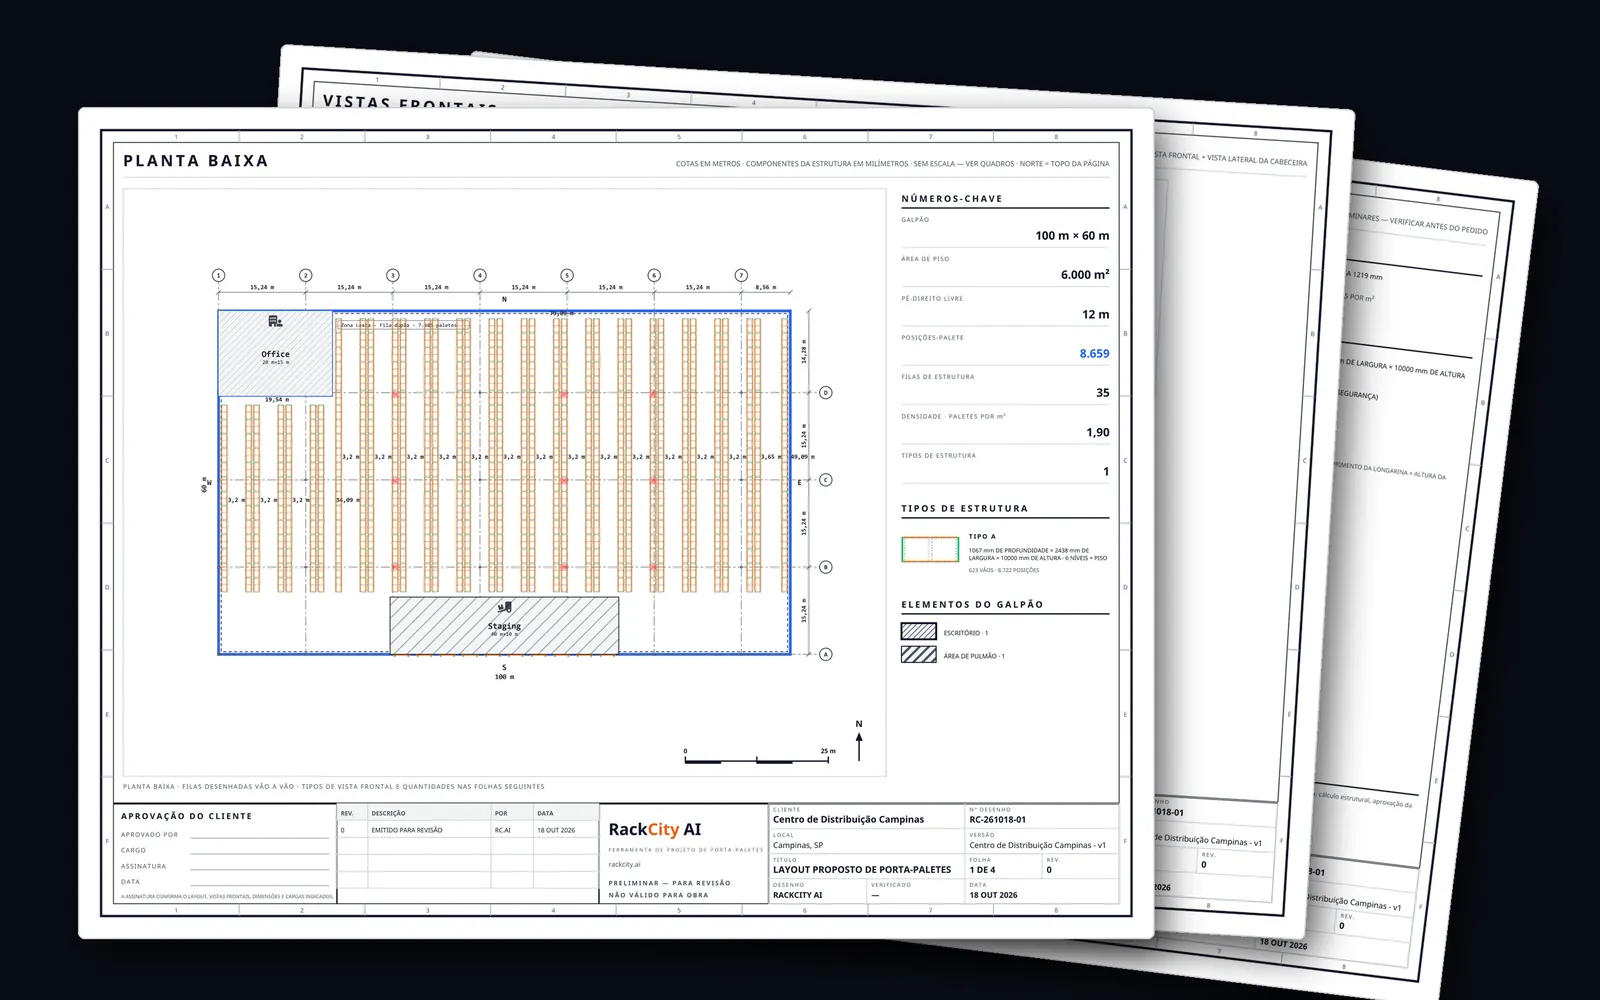Click the NÚMEROS-CHAVE heading
Screen dimensions: 1600x1000
pyautogui.click(x=952, y=199)
